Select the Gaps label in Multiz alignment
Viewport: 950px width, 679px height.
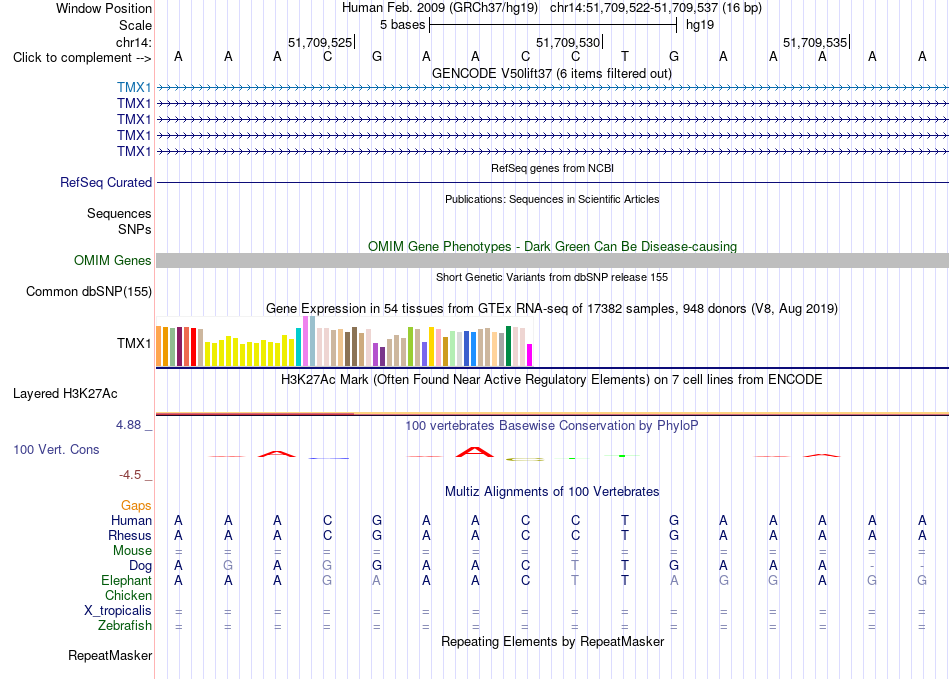click(x=136, y=505)
